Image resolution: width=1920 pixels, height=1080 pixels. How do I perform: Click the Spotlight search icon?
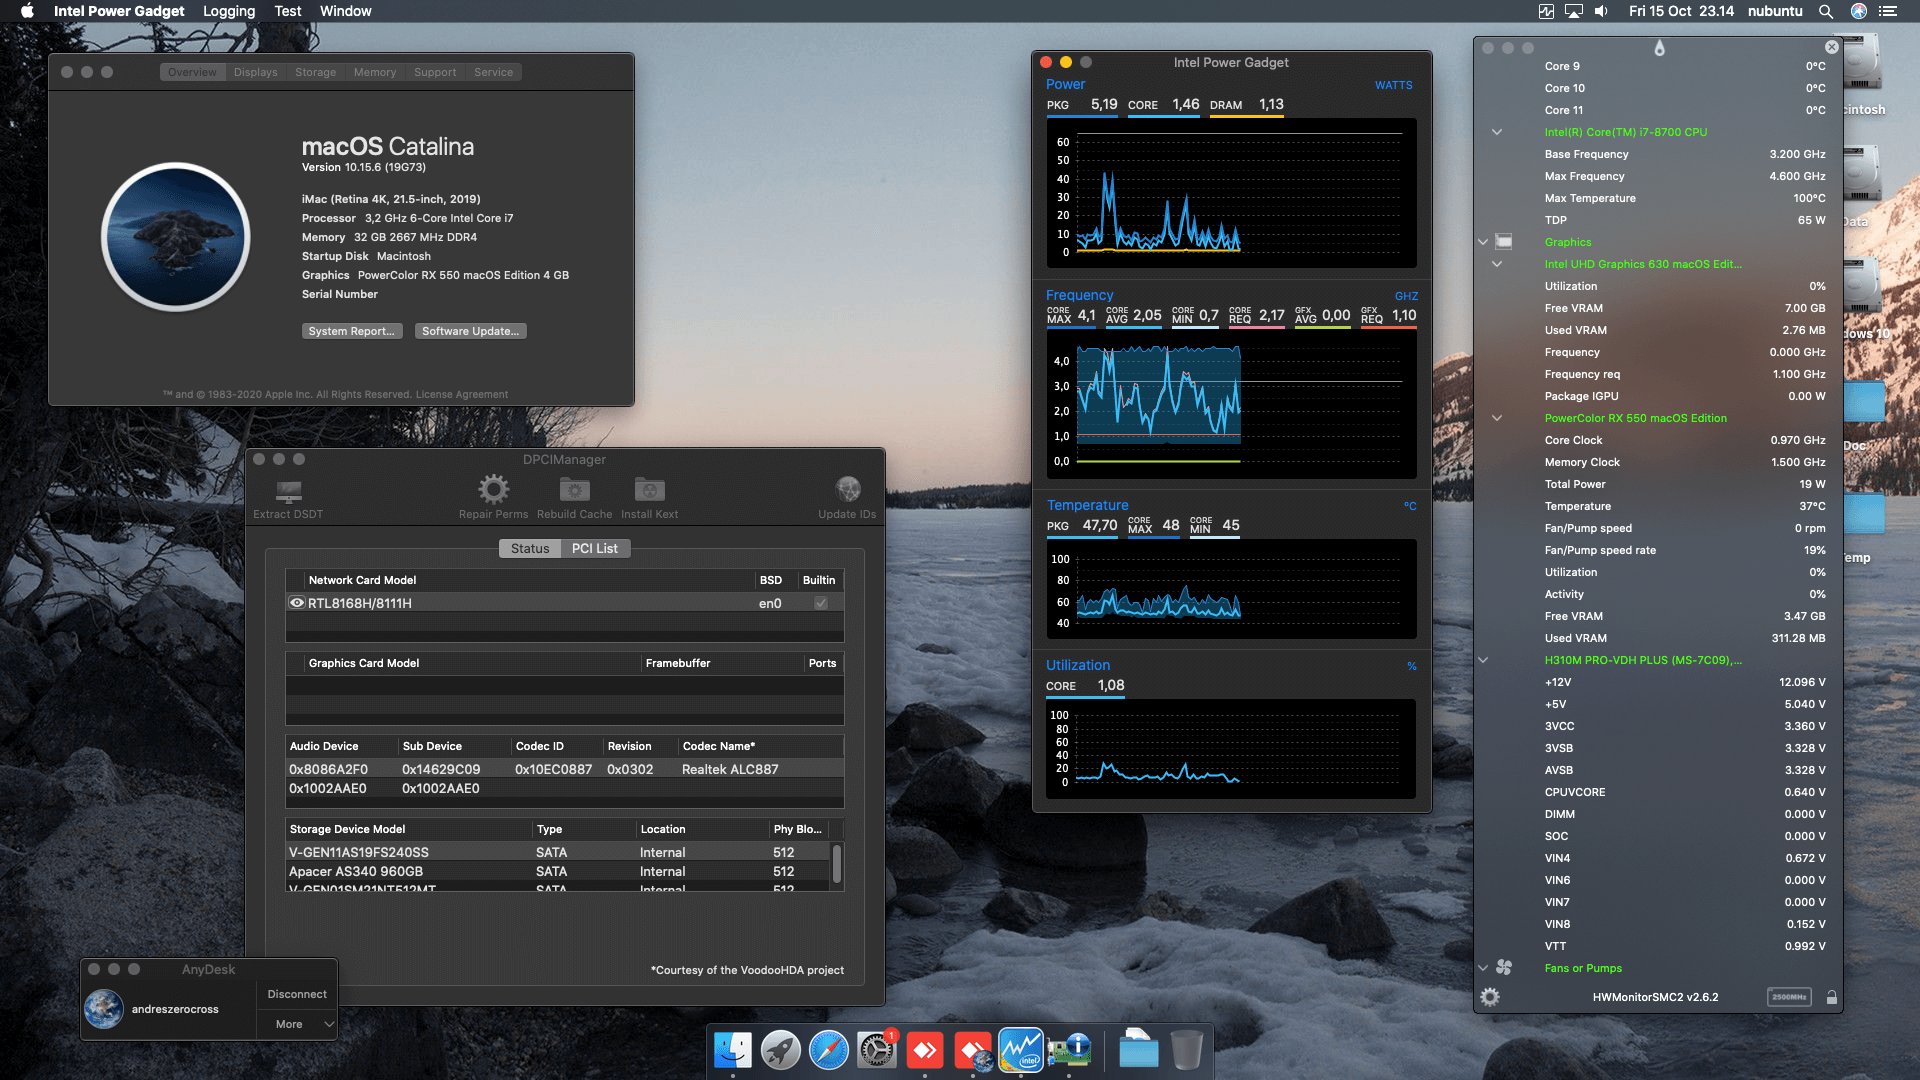click(1825, 11)
